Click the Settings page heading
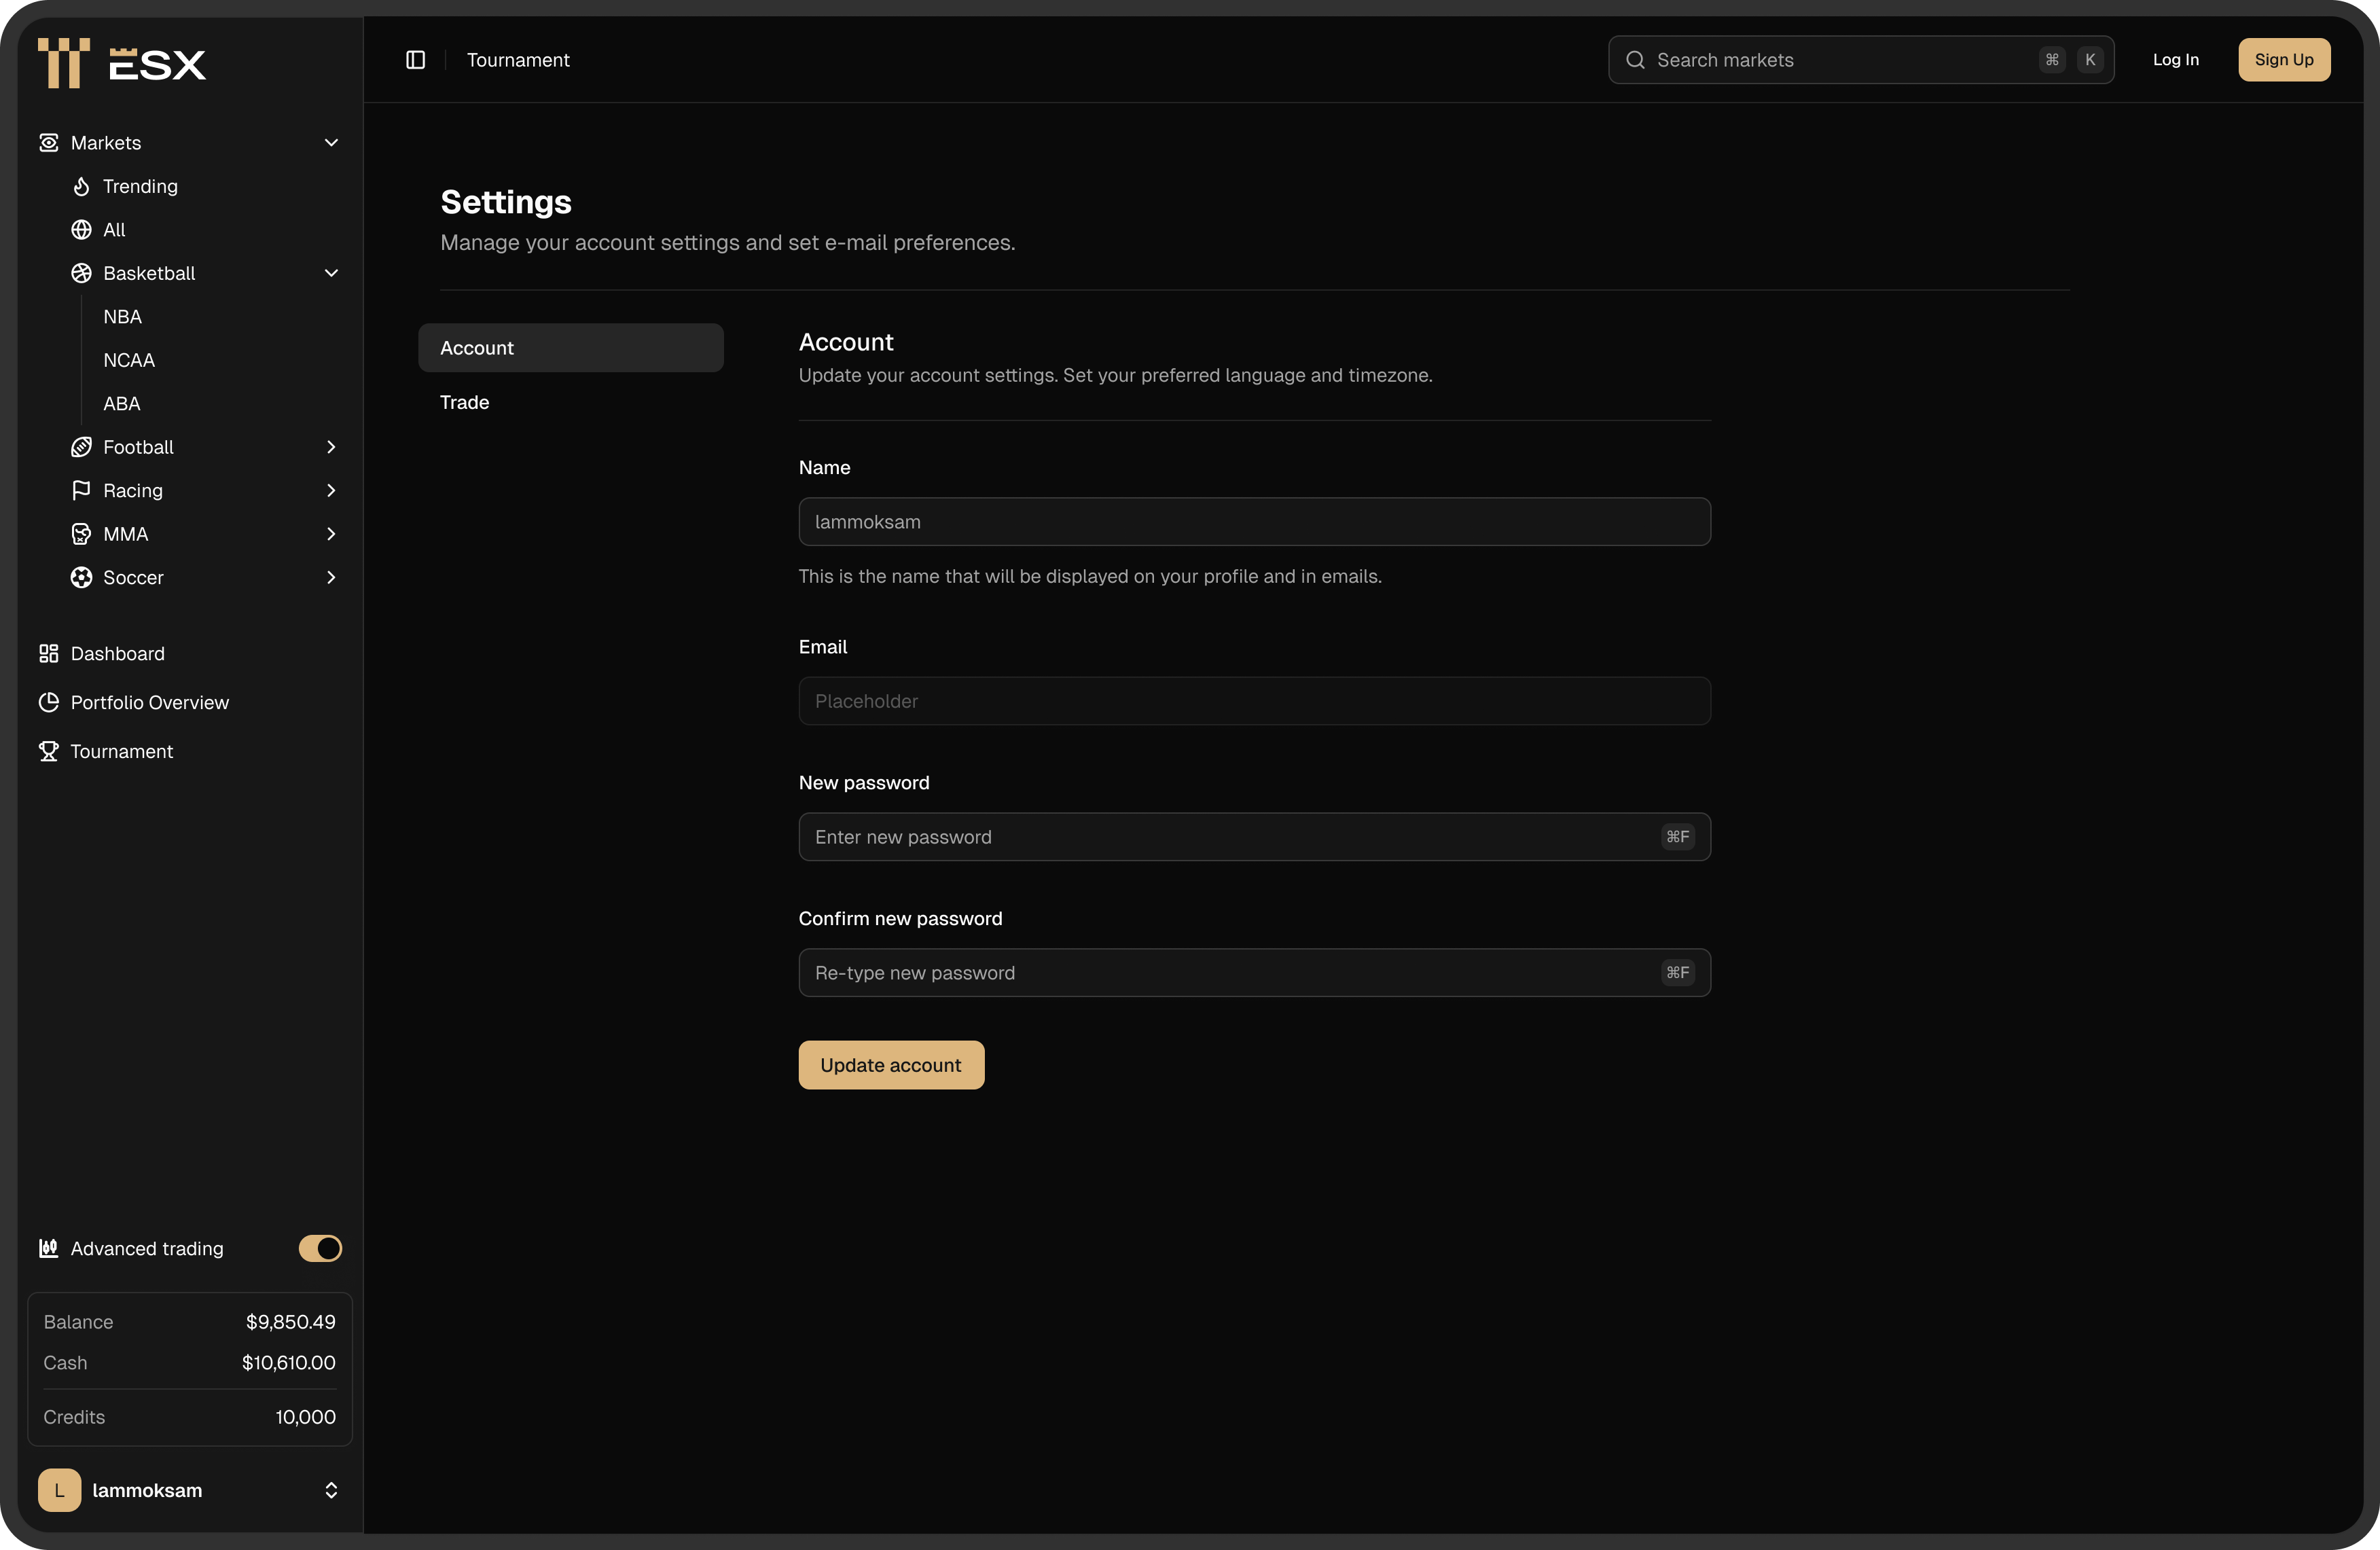 point(506,202)
